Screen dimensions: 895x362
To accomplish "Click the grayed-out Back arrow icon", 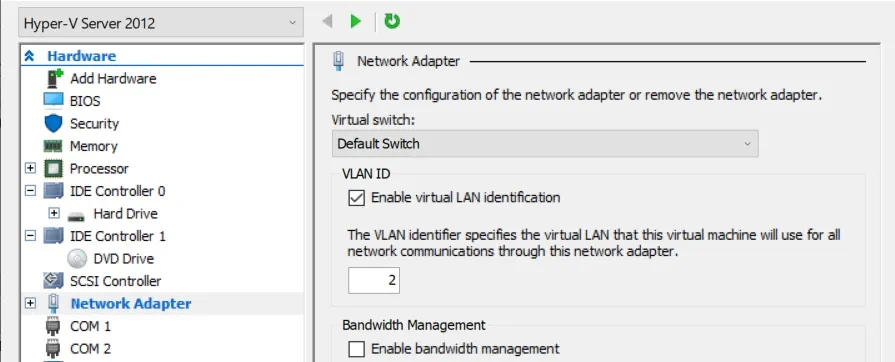I will pyautogui.click(x=327, y=22).
